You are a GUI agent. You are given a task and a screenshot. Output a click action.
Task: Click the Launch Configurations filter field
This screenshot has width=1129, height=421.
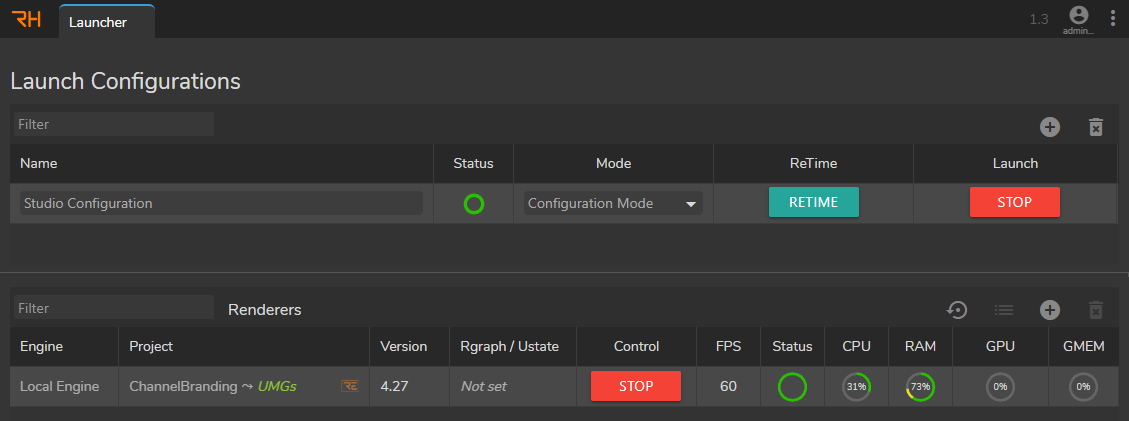coord(114,124)
